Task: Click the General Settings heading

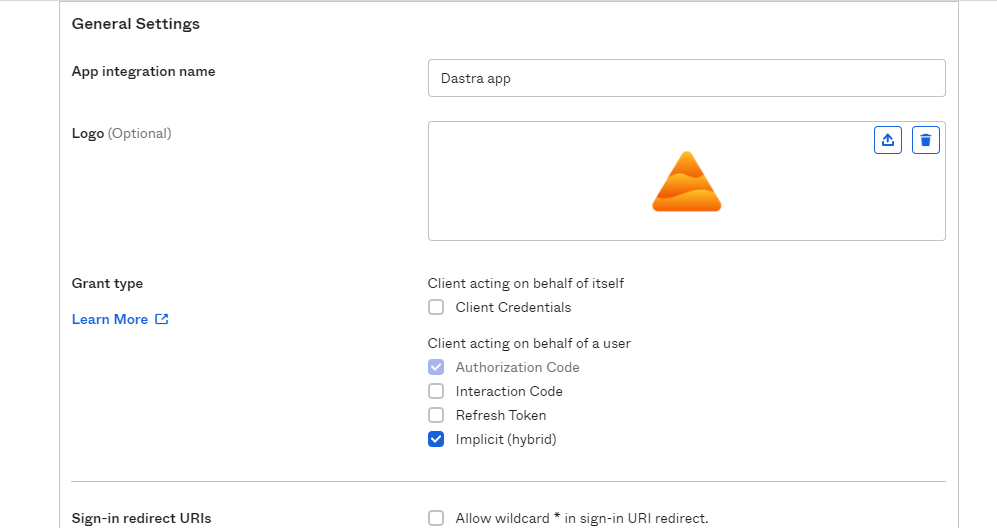Action: click(x=135, y=24)
